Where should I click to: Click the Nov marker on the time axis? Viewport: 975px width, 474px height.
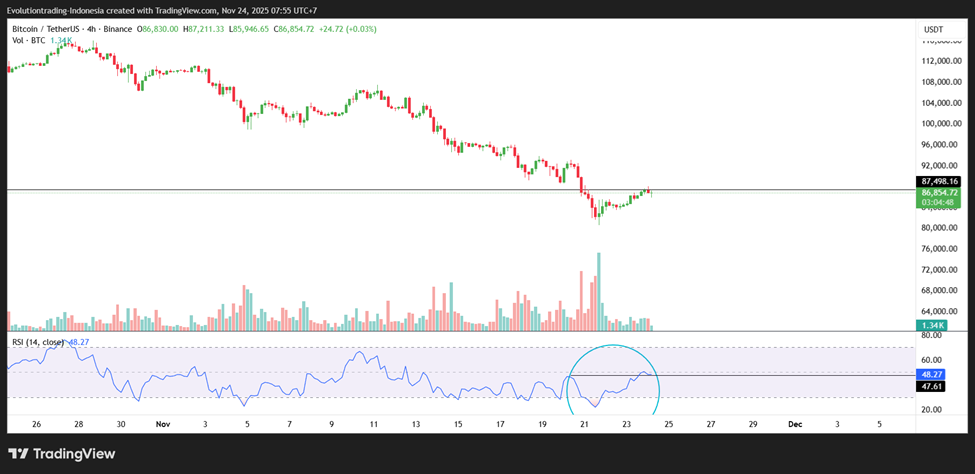pyautogui.click(x=163, y=424)
